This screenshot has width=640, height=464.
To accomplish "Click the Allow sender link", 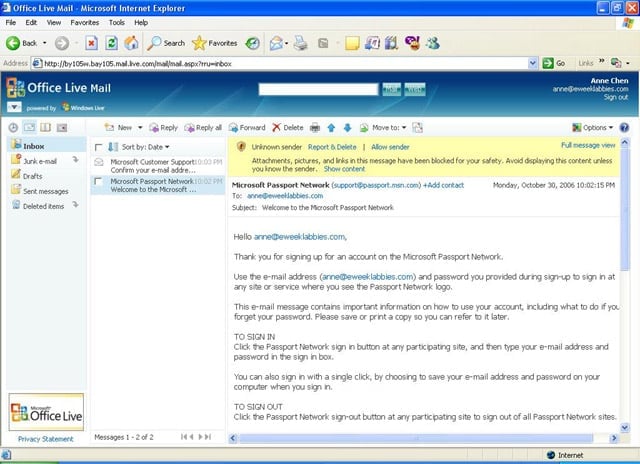I will pos(390,147).
